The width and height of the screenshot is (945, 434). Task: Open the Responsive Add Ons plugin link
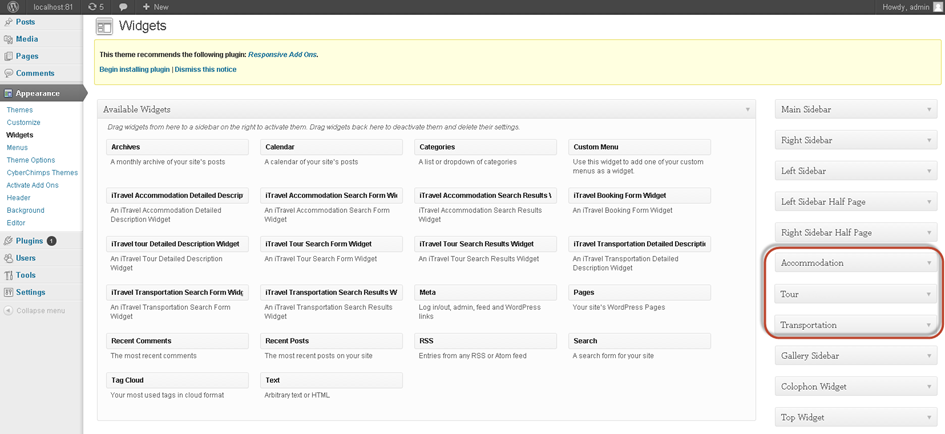282,54
